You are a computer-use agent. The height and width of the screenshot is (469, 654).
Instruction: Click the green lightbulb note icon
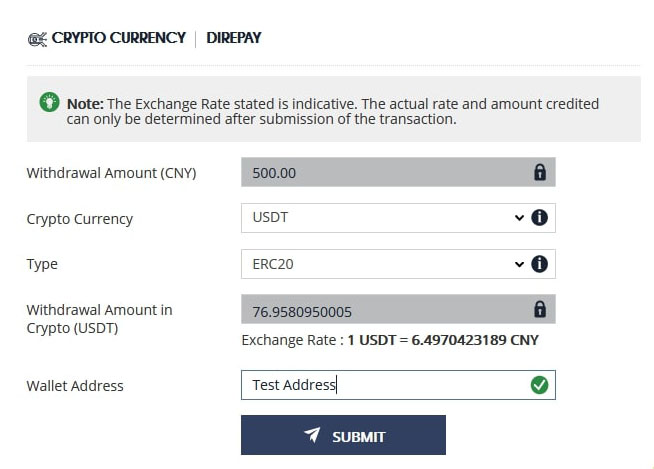click(x=47, y=103)
